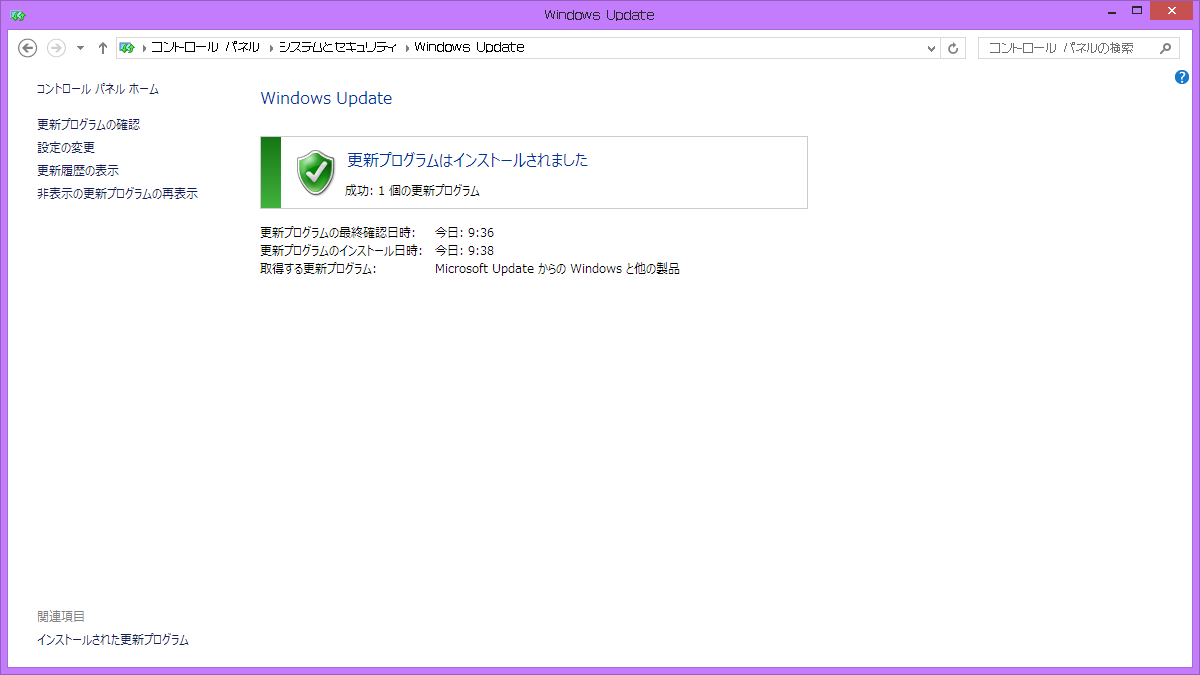Click the Windows Update page heading
The image size is (1200, 675).
click(326, 98)
